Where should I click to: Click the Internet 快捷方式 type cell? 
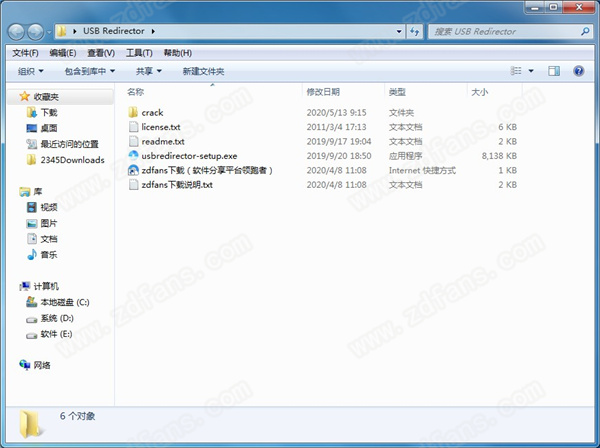coord(422,170)
